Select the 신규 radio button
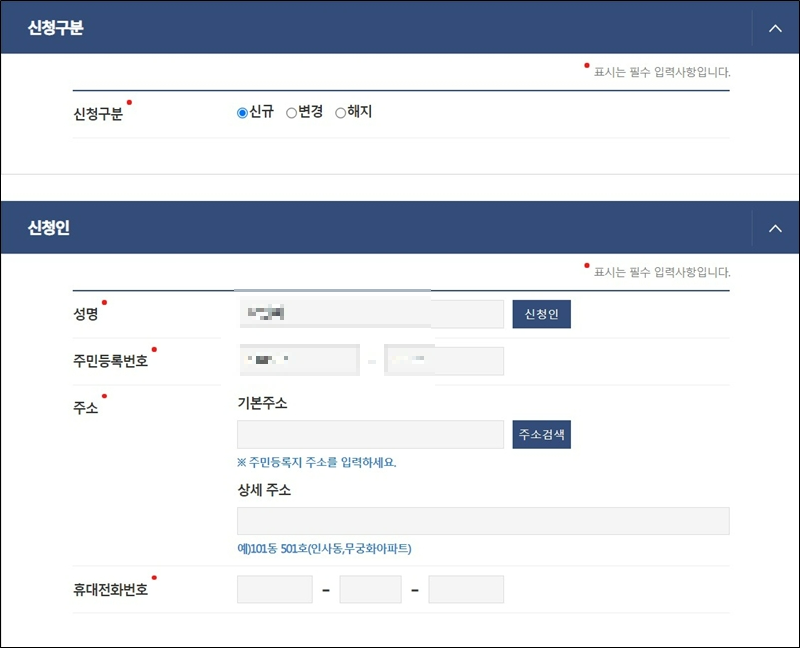This screenshot has height=648, width=800. (242, 112)
